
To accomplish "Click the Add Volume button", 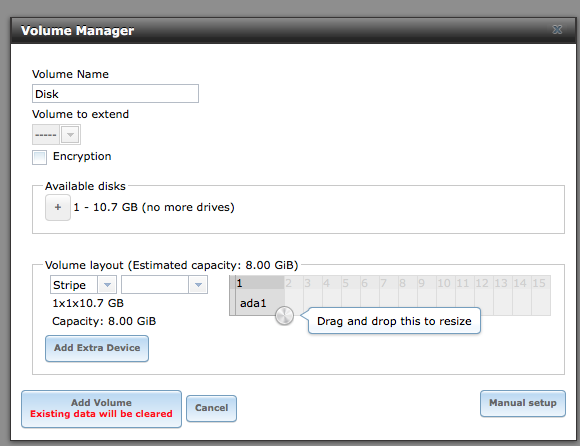I will point(101,409).
